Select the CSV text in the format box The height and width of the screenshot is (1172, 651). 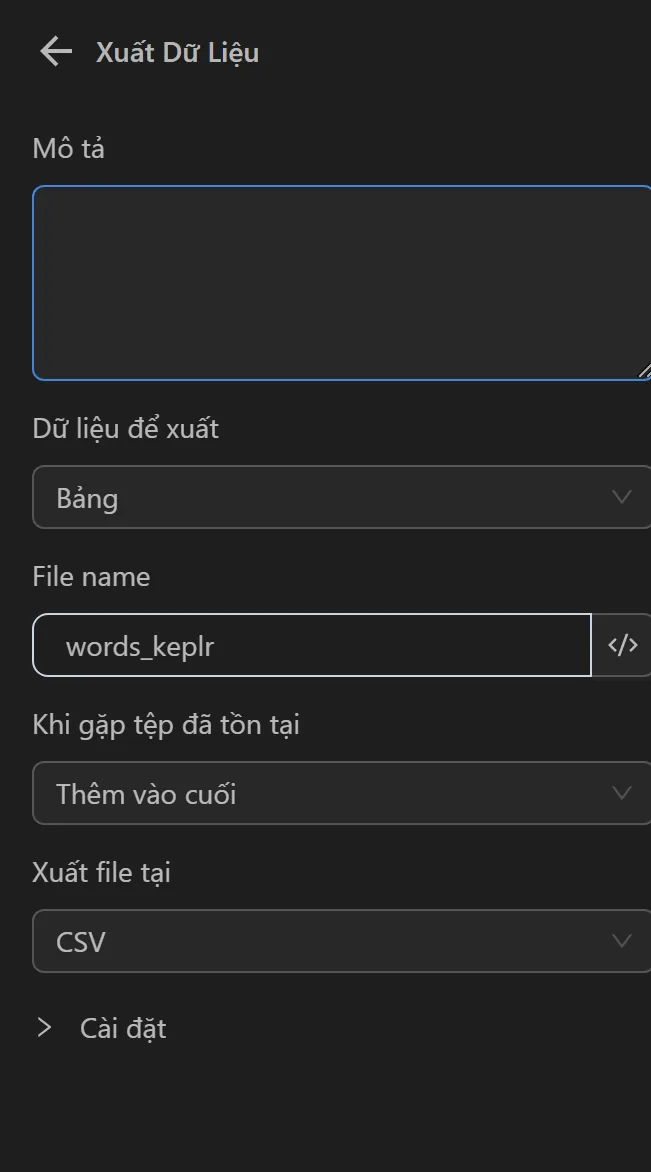point(81,942)
